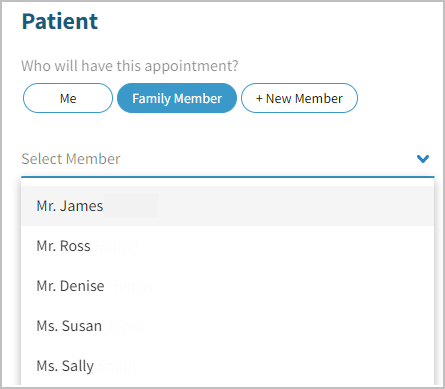Click the faded Hunter surname beside Denise
The image size is (445, 389).
point(131,286)
